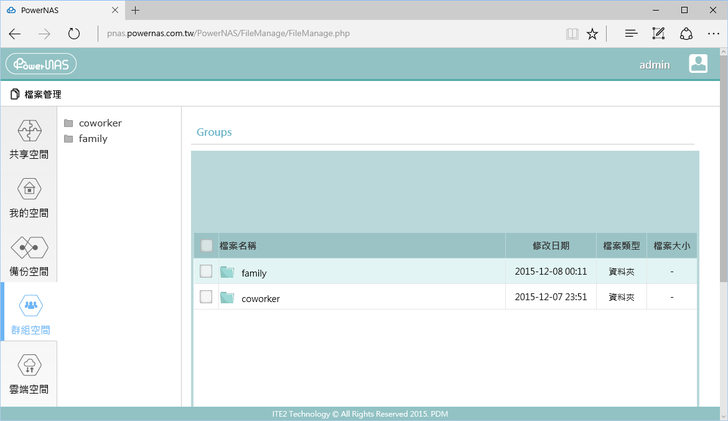This screenshot has width=728, height=421.
Task: Open the 雲端空間 cloud space section
Action: click(x=28, y=372)
